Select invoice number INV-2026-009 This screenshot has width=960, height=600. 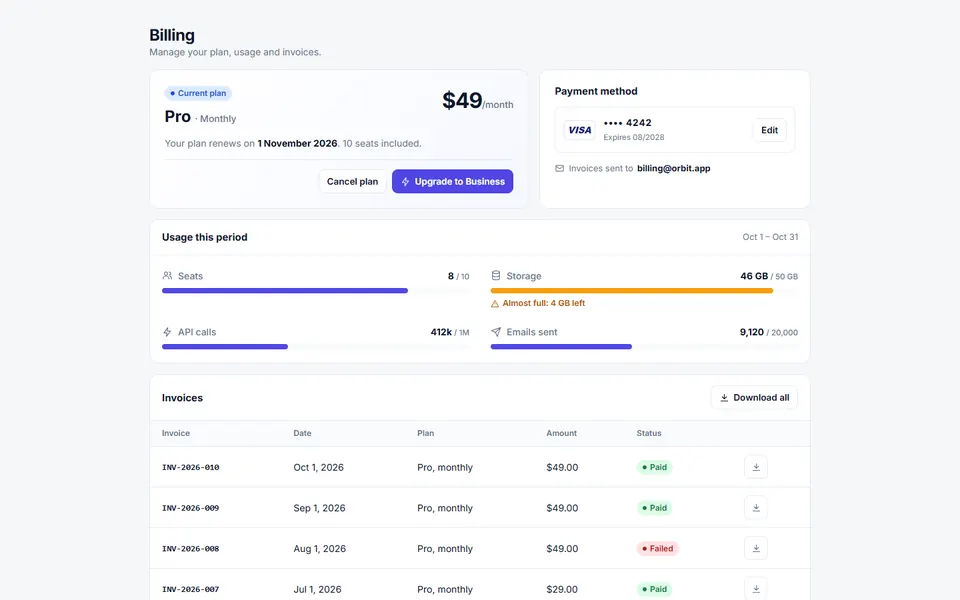click(190, 508)
